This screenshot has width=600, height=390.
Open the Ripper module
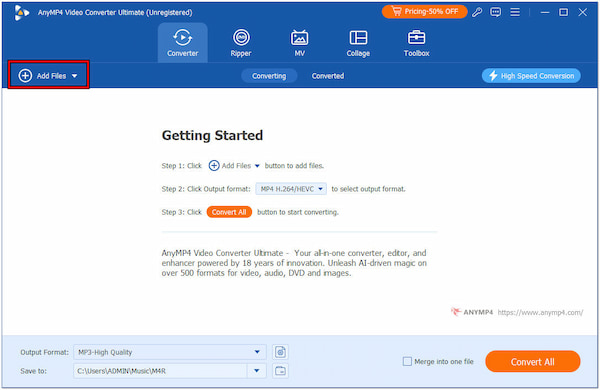(x=241, y=43)
